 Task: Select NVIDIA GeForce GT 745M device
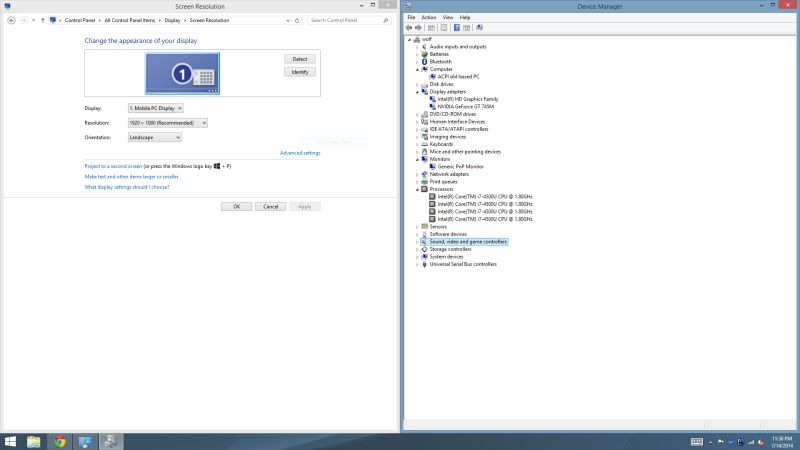[x=465, y=107]
